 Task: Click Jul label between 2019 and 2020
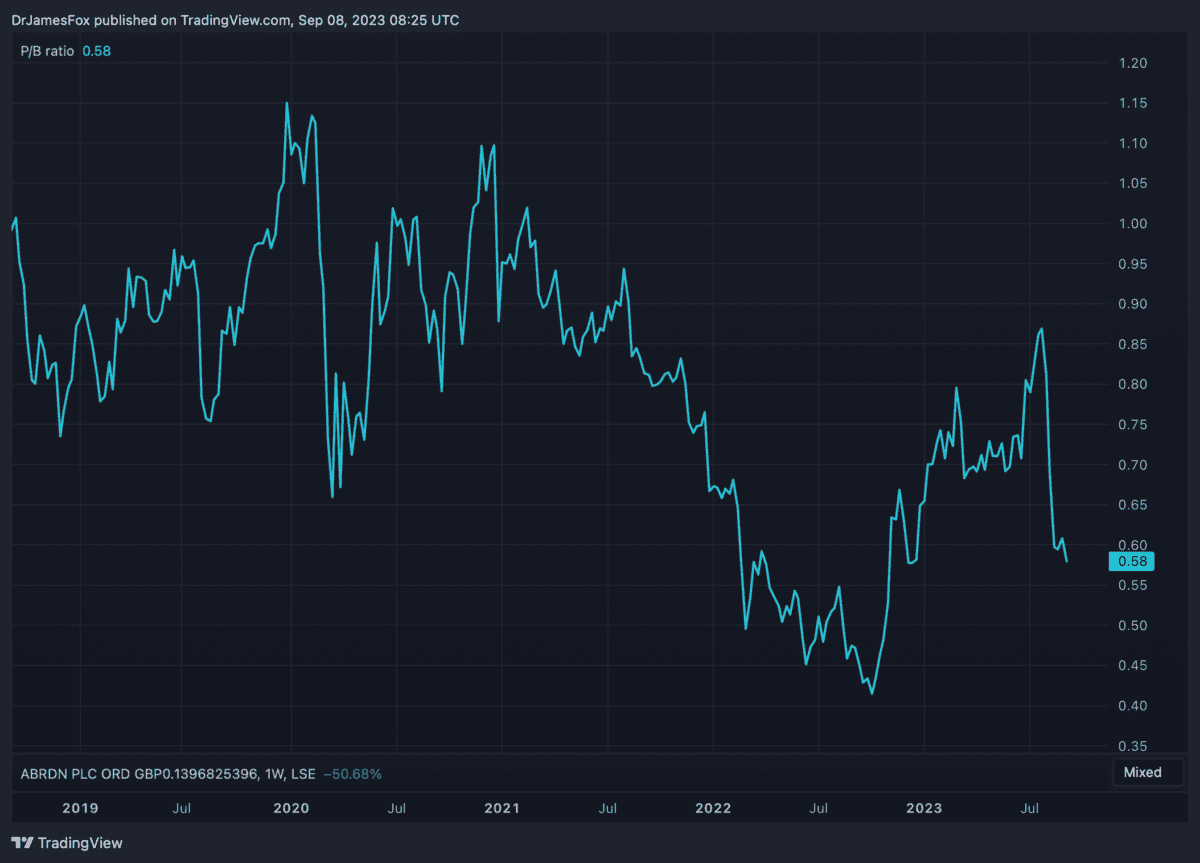[x=182, y=808]
